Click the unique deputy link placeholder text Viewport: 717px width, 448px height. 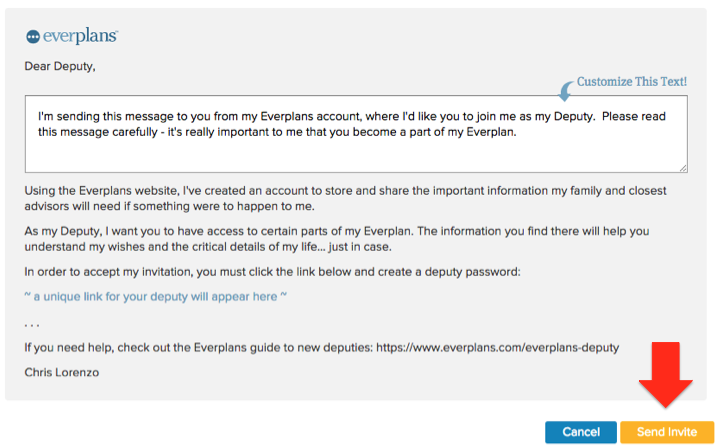point(155,298)
